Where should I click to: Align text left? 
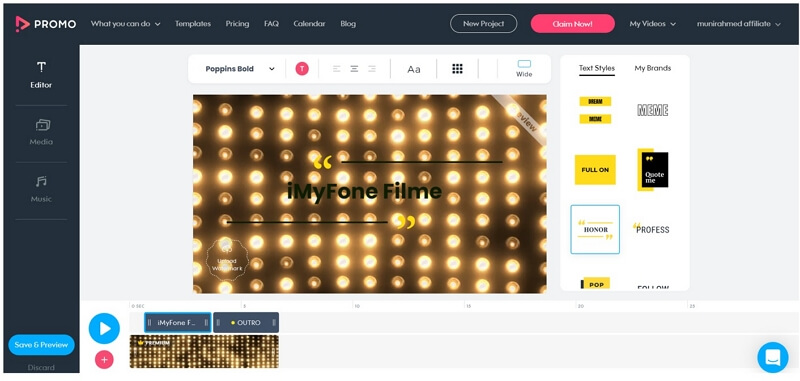pos(336,69)
